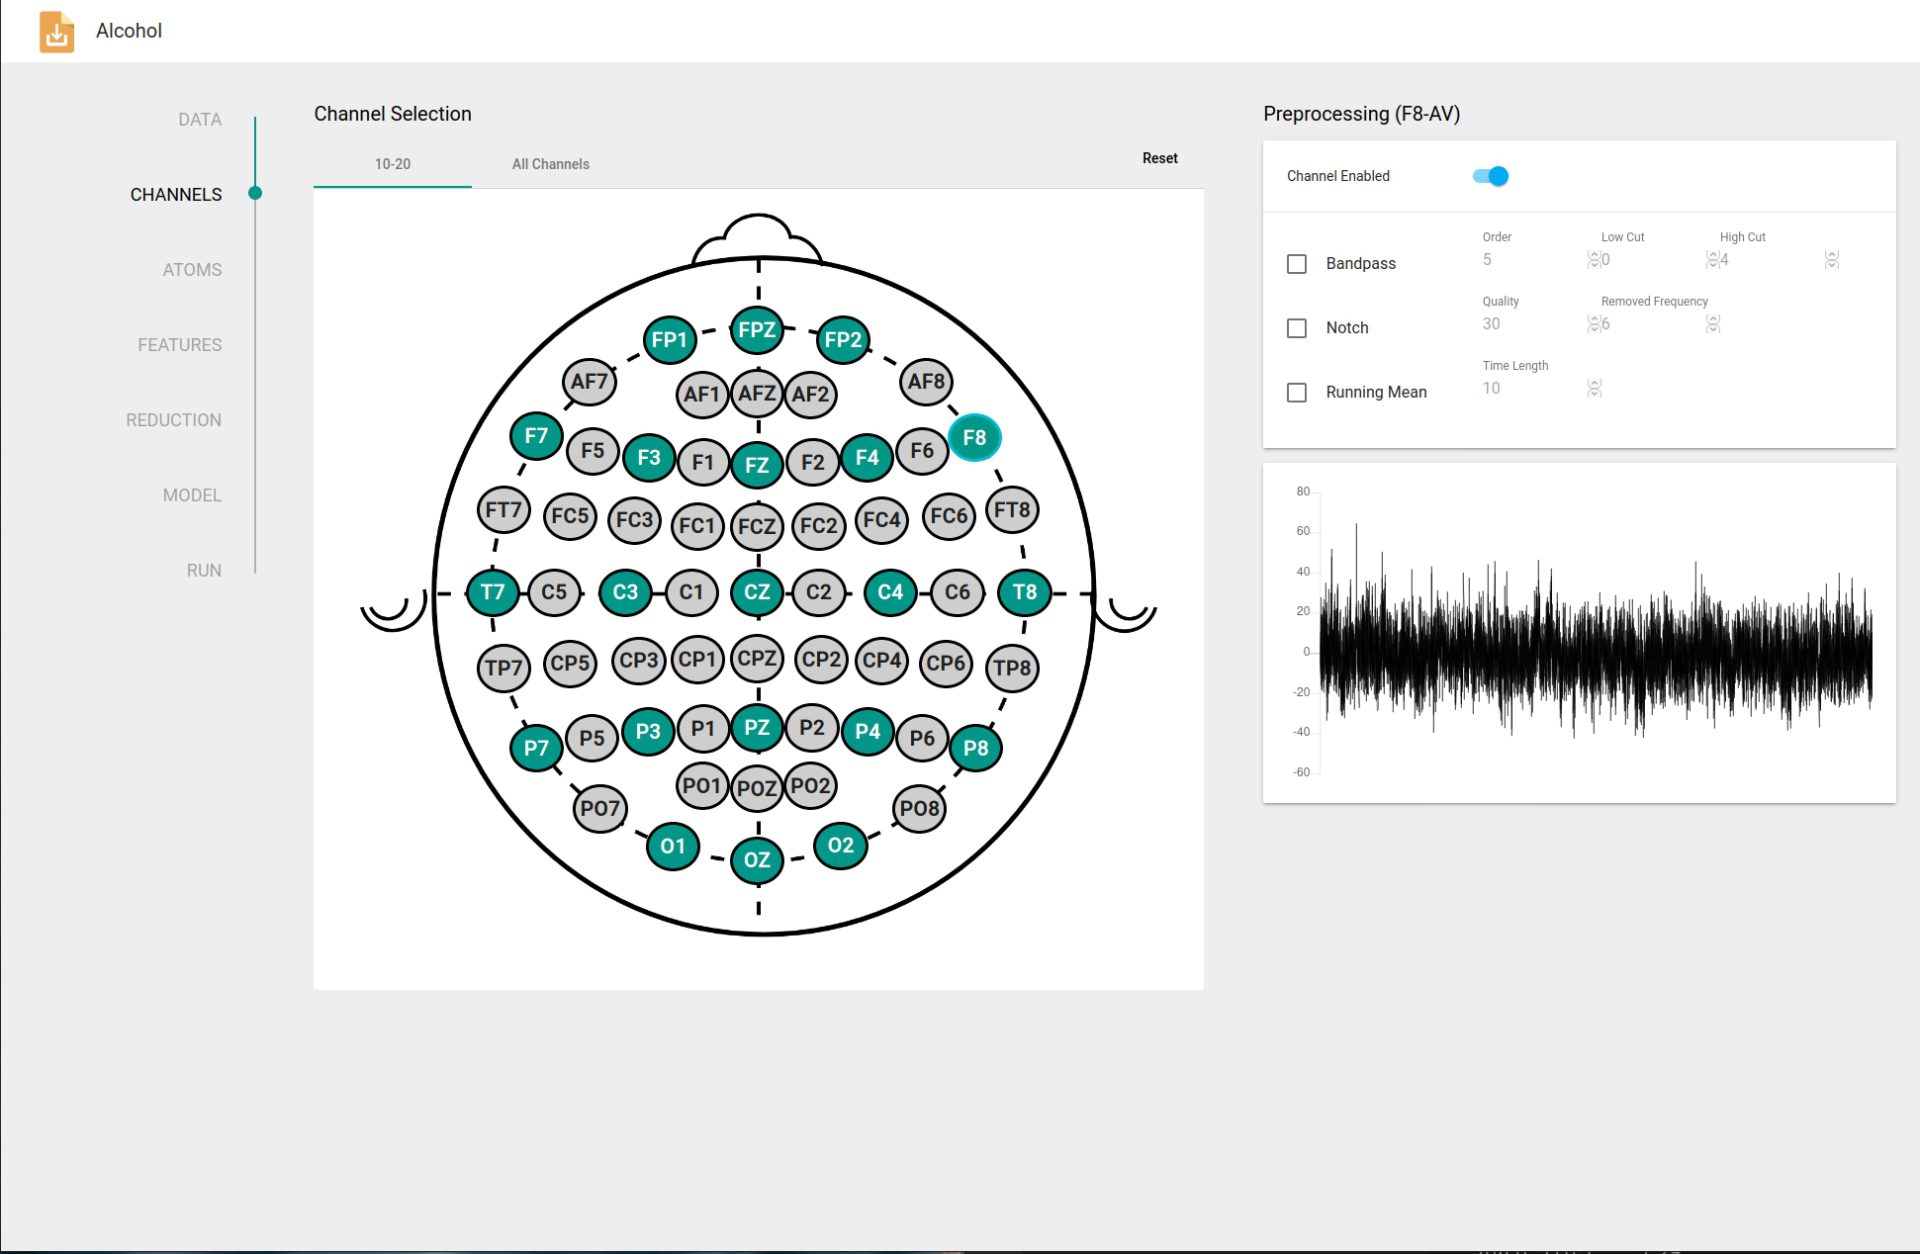
Task: Increment the Removed Frequency value
Action: [x=1712, y=319]
